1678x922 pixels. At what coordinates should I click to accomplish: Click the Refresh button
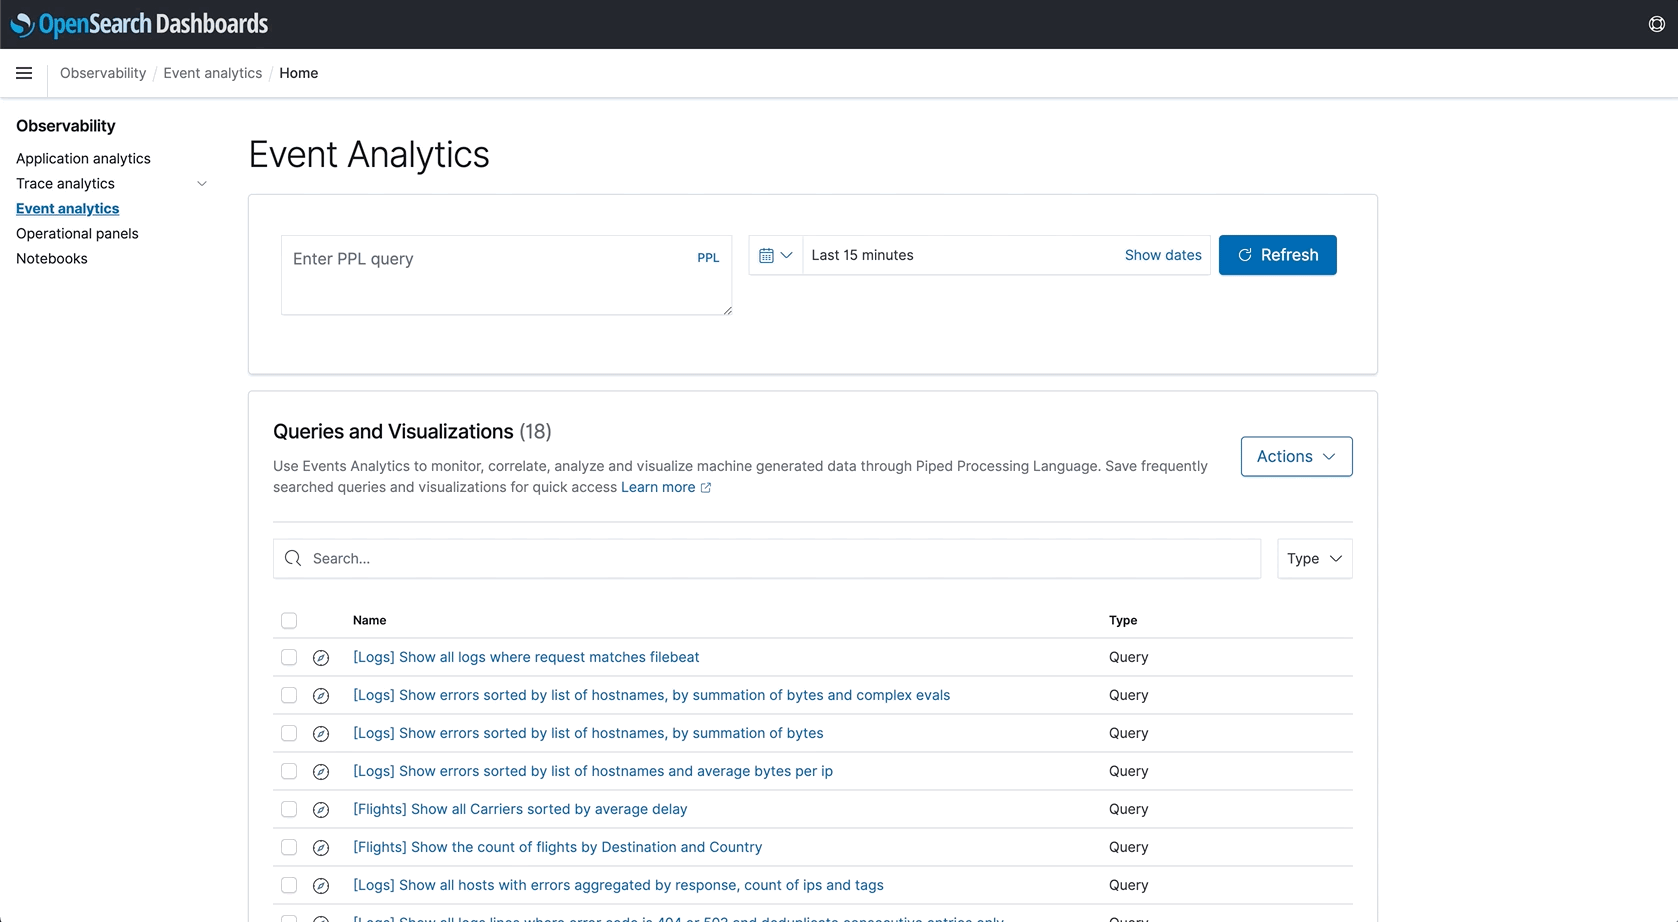(x=1277, y=255)
